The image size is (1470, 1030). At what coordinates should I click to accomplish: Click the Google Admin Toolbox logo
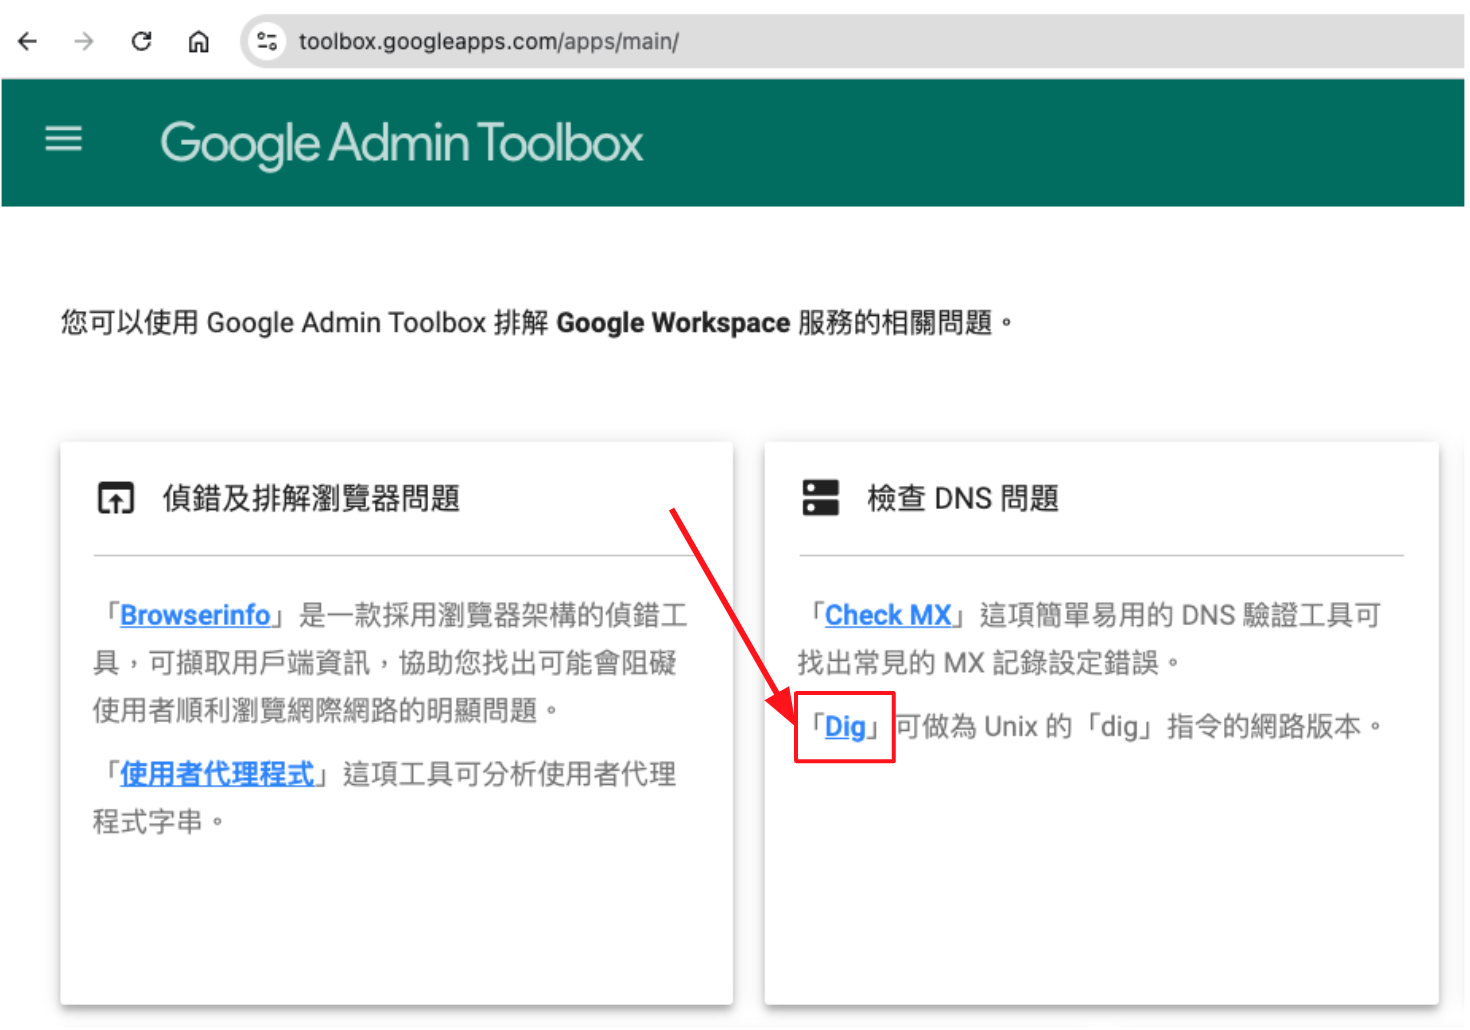pos(401,143)
